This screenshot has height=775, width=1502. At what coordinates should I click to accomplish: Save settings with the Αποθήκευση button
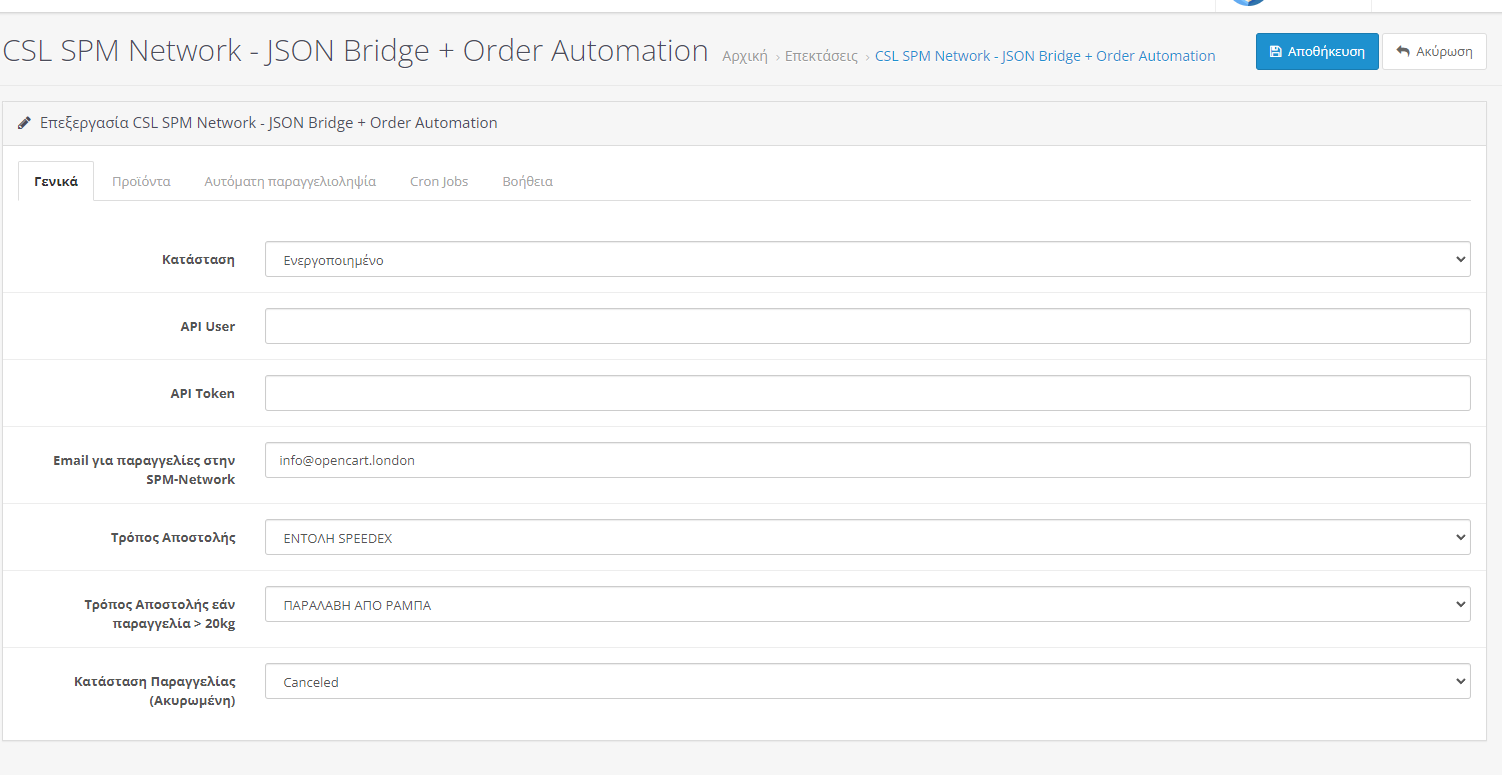(1317, 52)
